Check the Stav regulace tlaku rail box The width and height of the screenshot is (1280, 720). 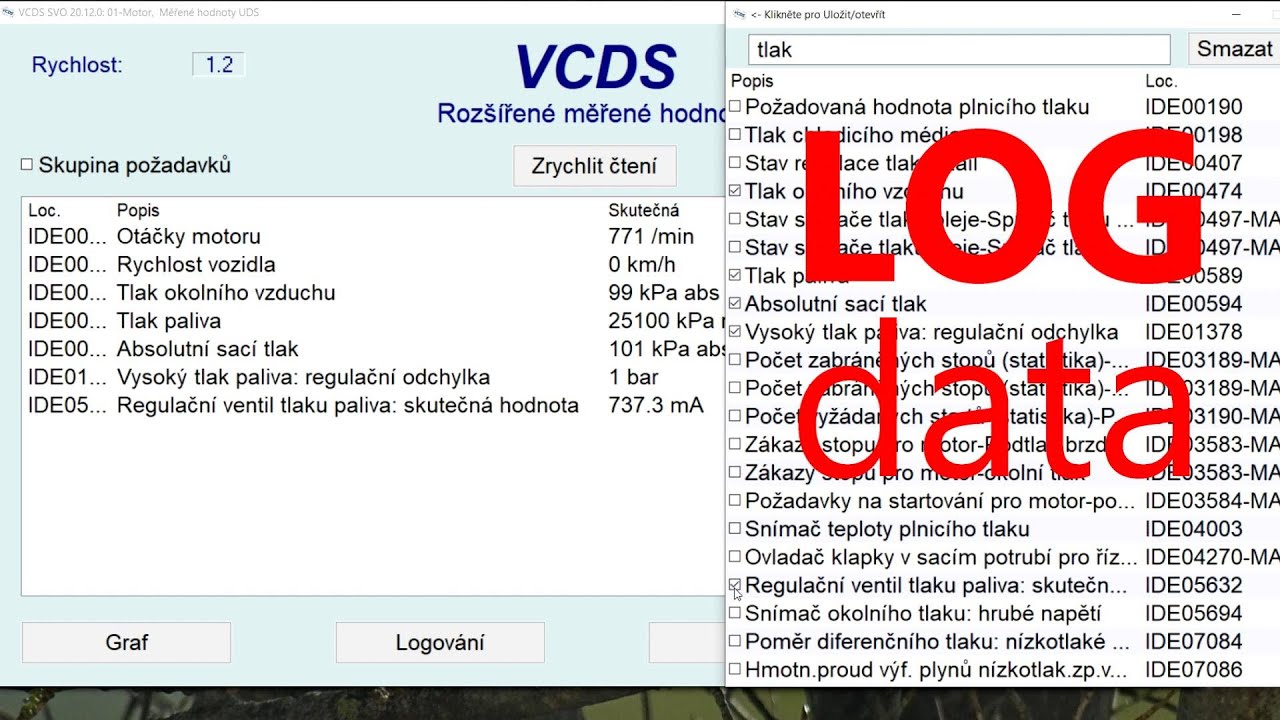tap(736, 162)
